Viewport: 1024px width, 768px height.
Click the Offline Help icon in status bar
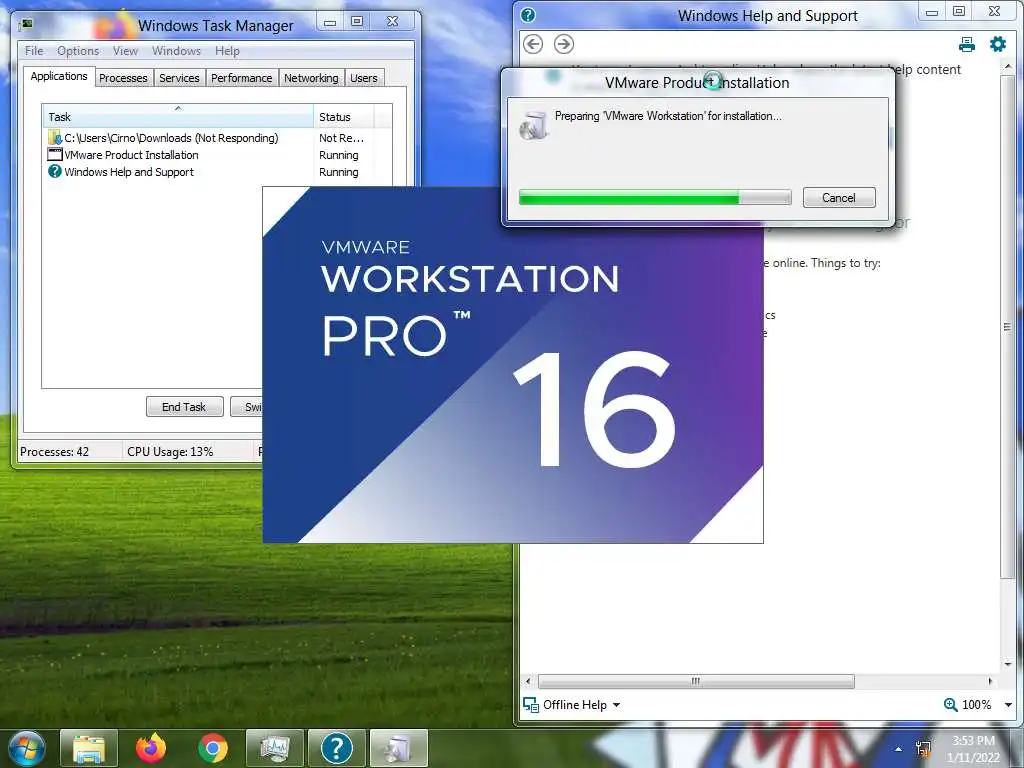coord(531,705)
